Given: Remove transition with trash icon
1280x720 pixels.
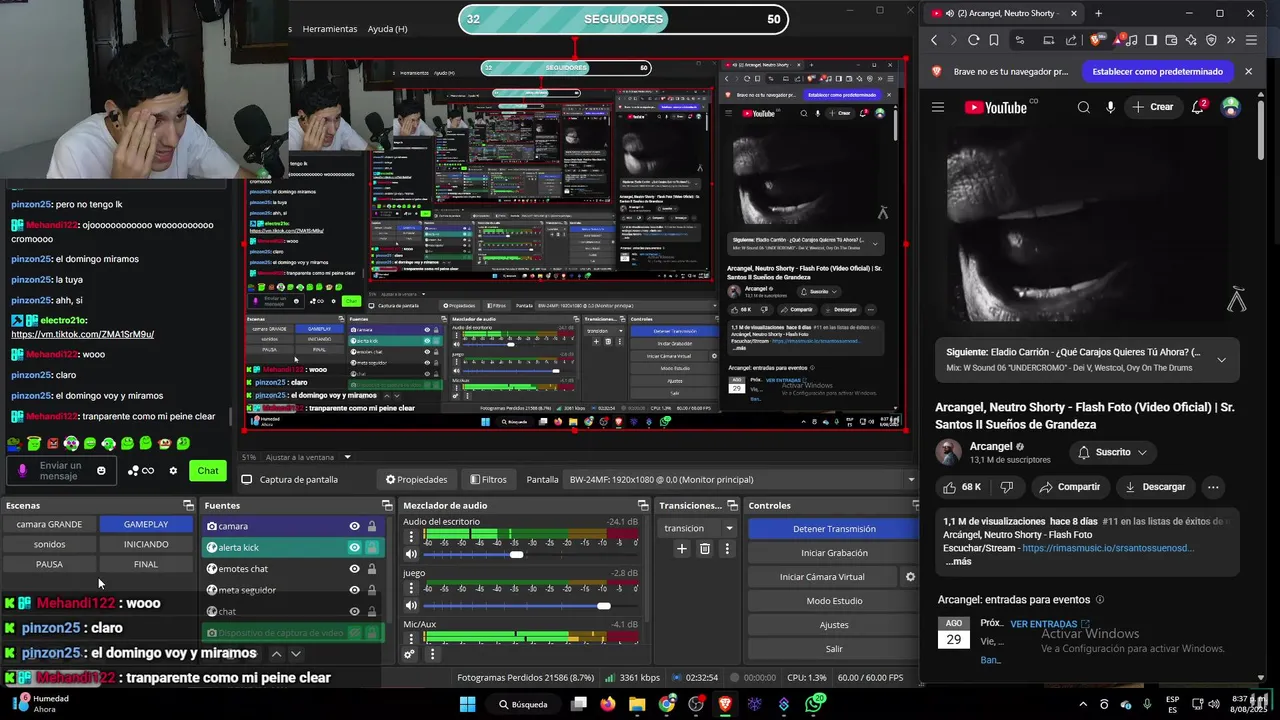Looking at the screenshot, I should (705, 548).
